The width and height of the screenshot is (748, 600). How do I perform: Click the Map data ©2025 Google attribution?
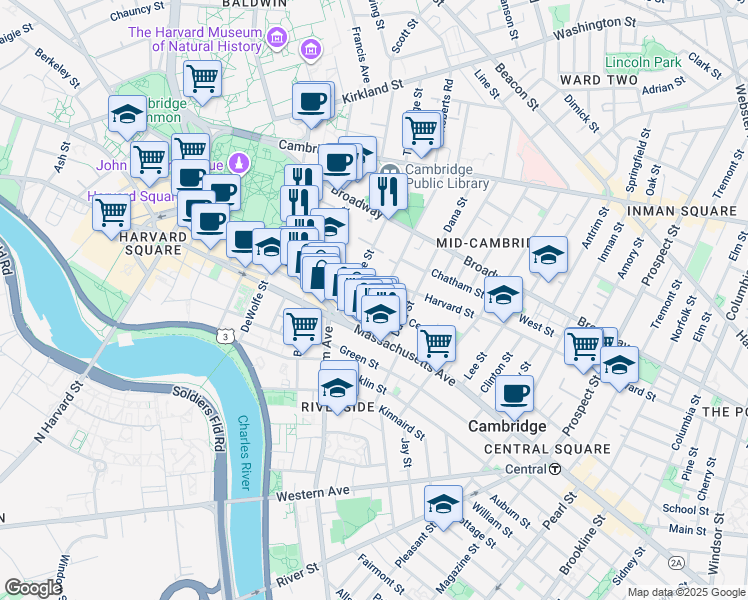click(686, 593)
